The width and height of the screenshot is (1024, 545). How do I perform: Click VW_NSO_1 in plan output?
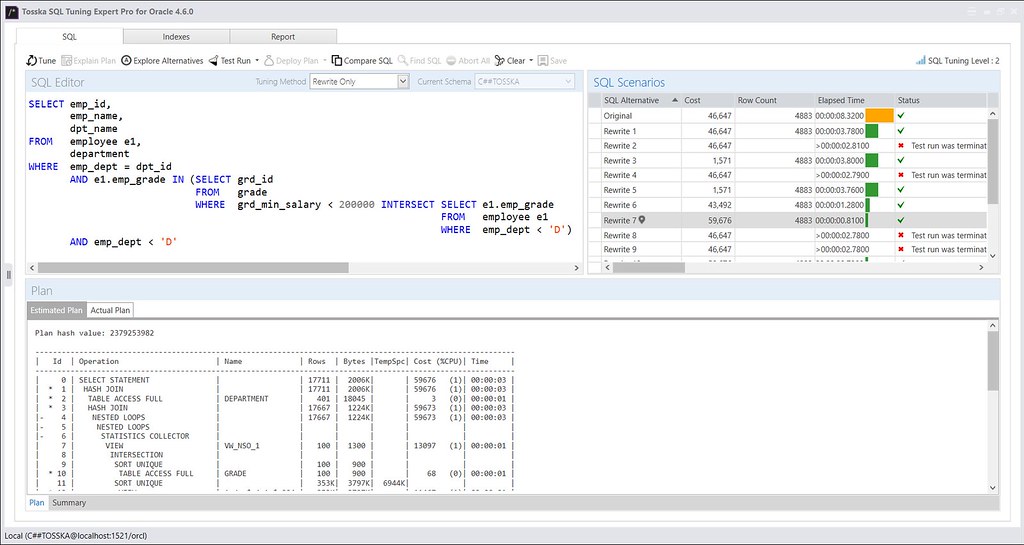coord(242,446)
